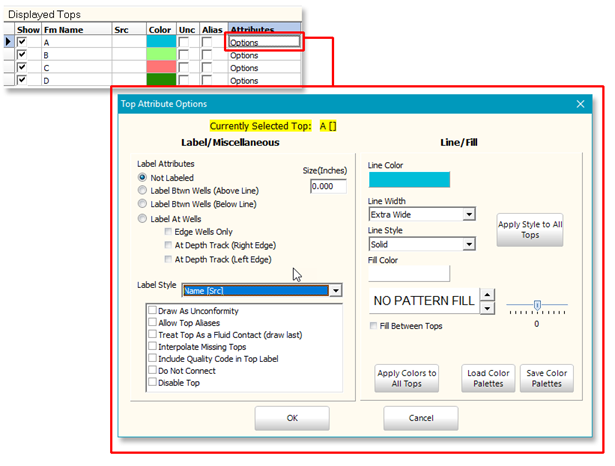The width and height of the screenshot is (615, 466).
Task: Check Include Quality Code in Top Label
Action: tap(153, 359)
